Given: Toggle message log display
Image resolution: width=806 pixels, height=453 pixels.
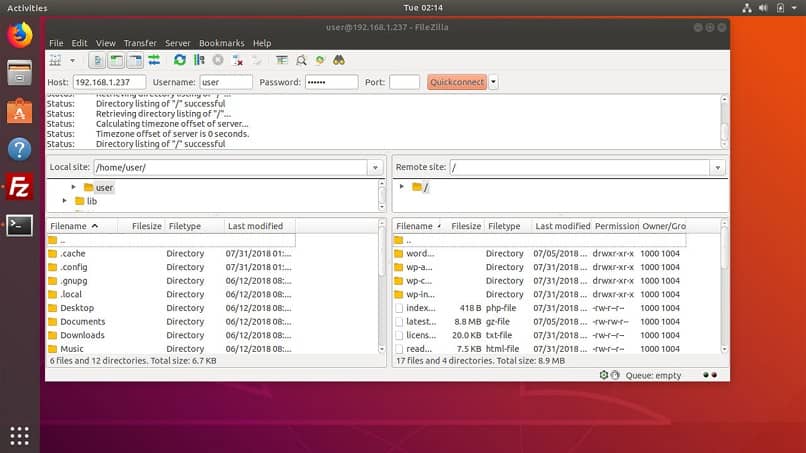Looking at the screenshot, I should click(x=97, y=61).
